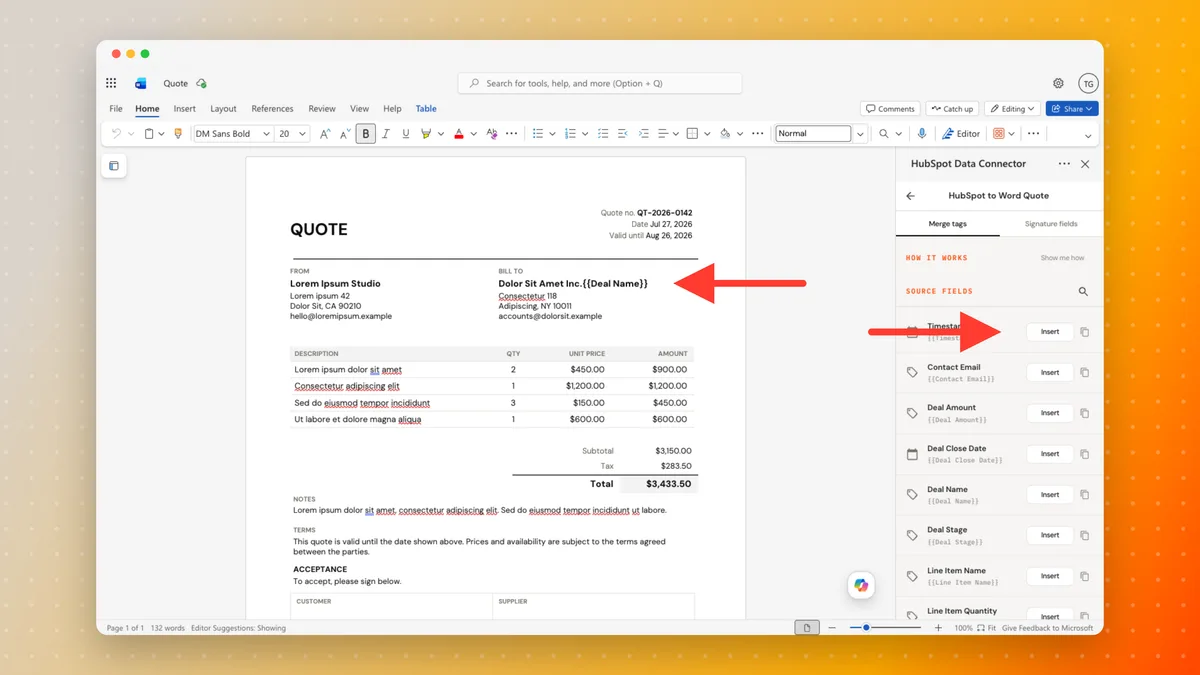This screenshot has width=1200, height=675.
Task: Click the Find magnifier icon
Action: (884, 133)
